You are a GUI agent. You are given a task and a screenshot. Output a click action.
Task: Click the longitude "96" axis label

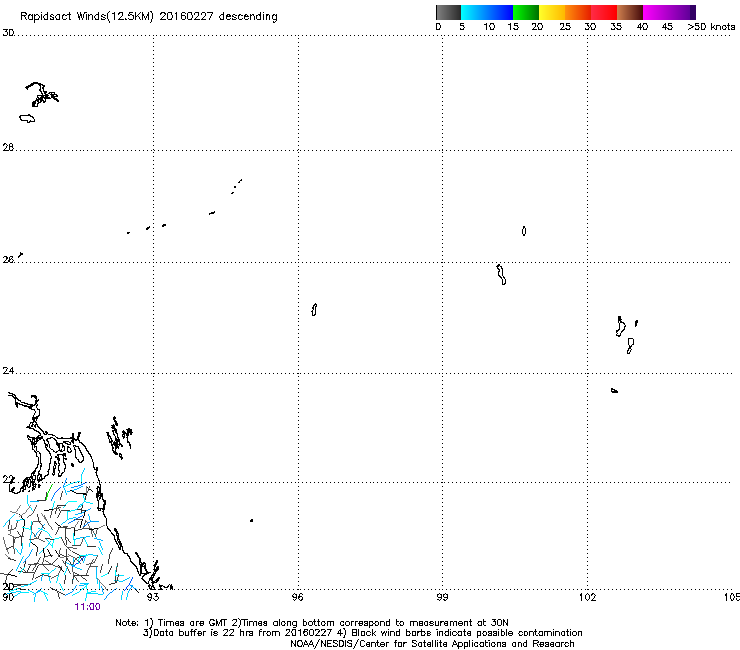point(297,597)
